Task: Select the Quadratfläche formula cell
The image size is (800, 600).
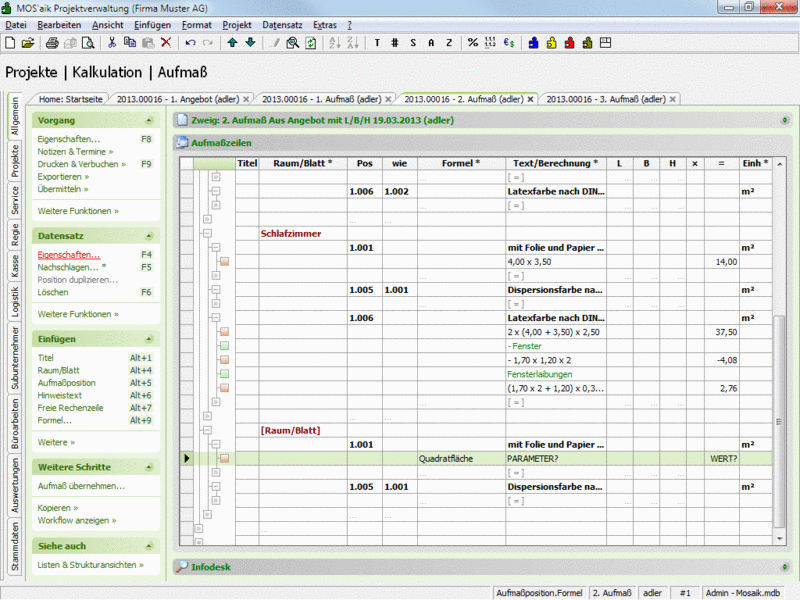Action: 461,459
